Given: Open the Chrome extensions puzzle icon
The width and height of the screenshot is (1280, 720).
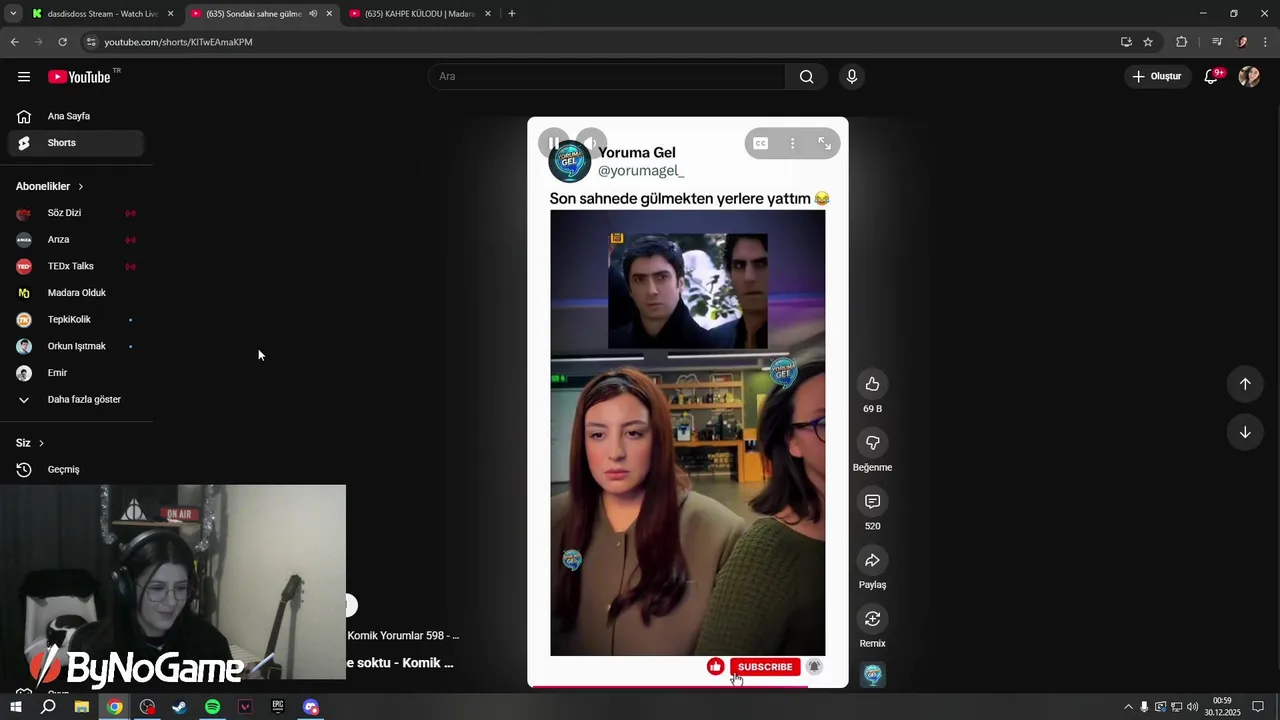Looking at the screenshot, I should click(1181, 42).
